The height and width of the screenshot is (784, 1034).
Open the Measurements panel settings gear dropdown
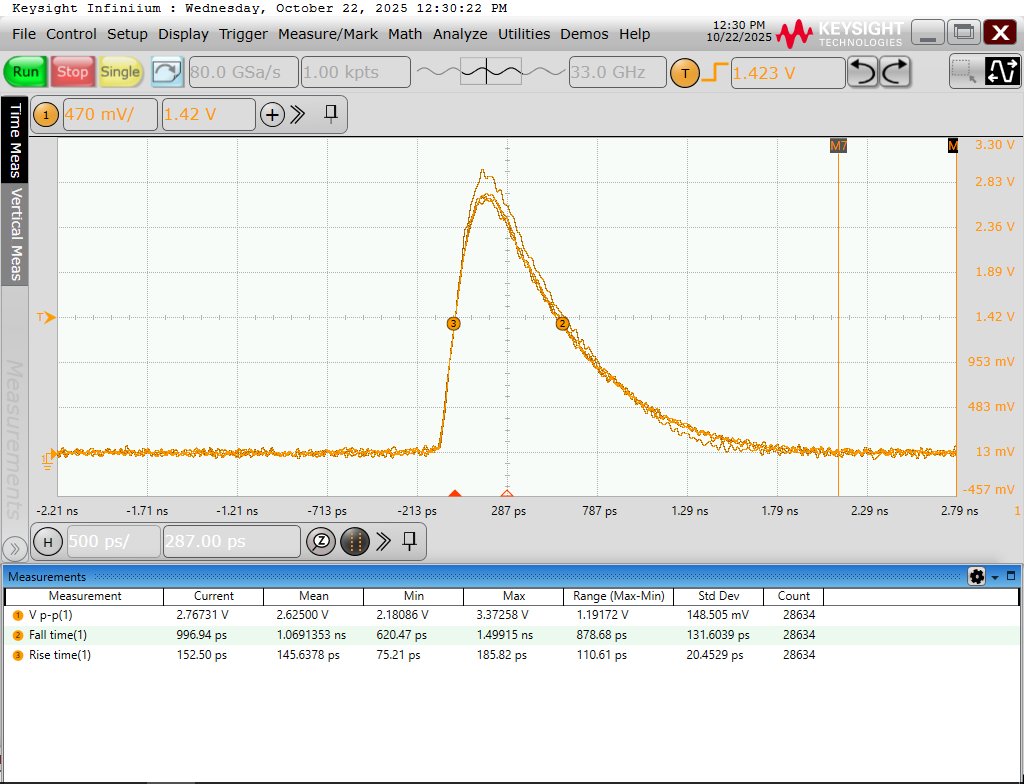coord(981,577)
